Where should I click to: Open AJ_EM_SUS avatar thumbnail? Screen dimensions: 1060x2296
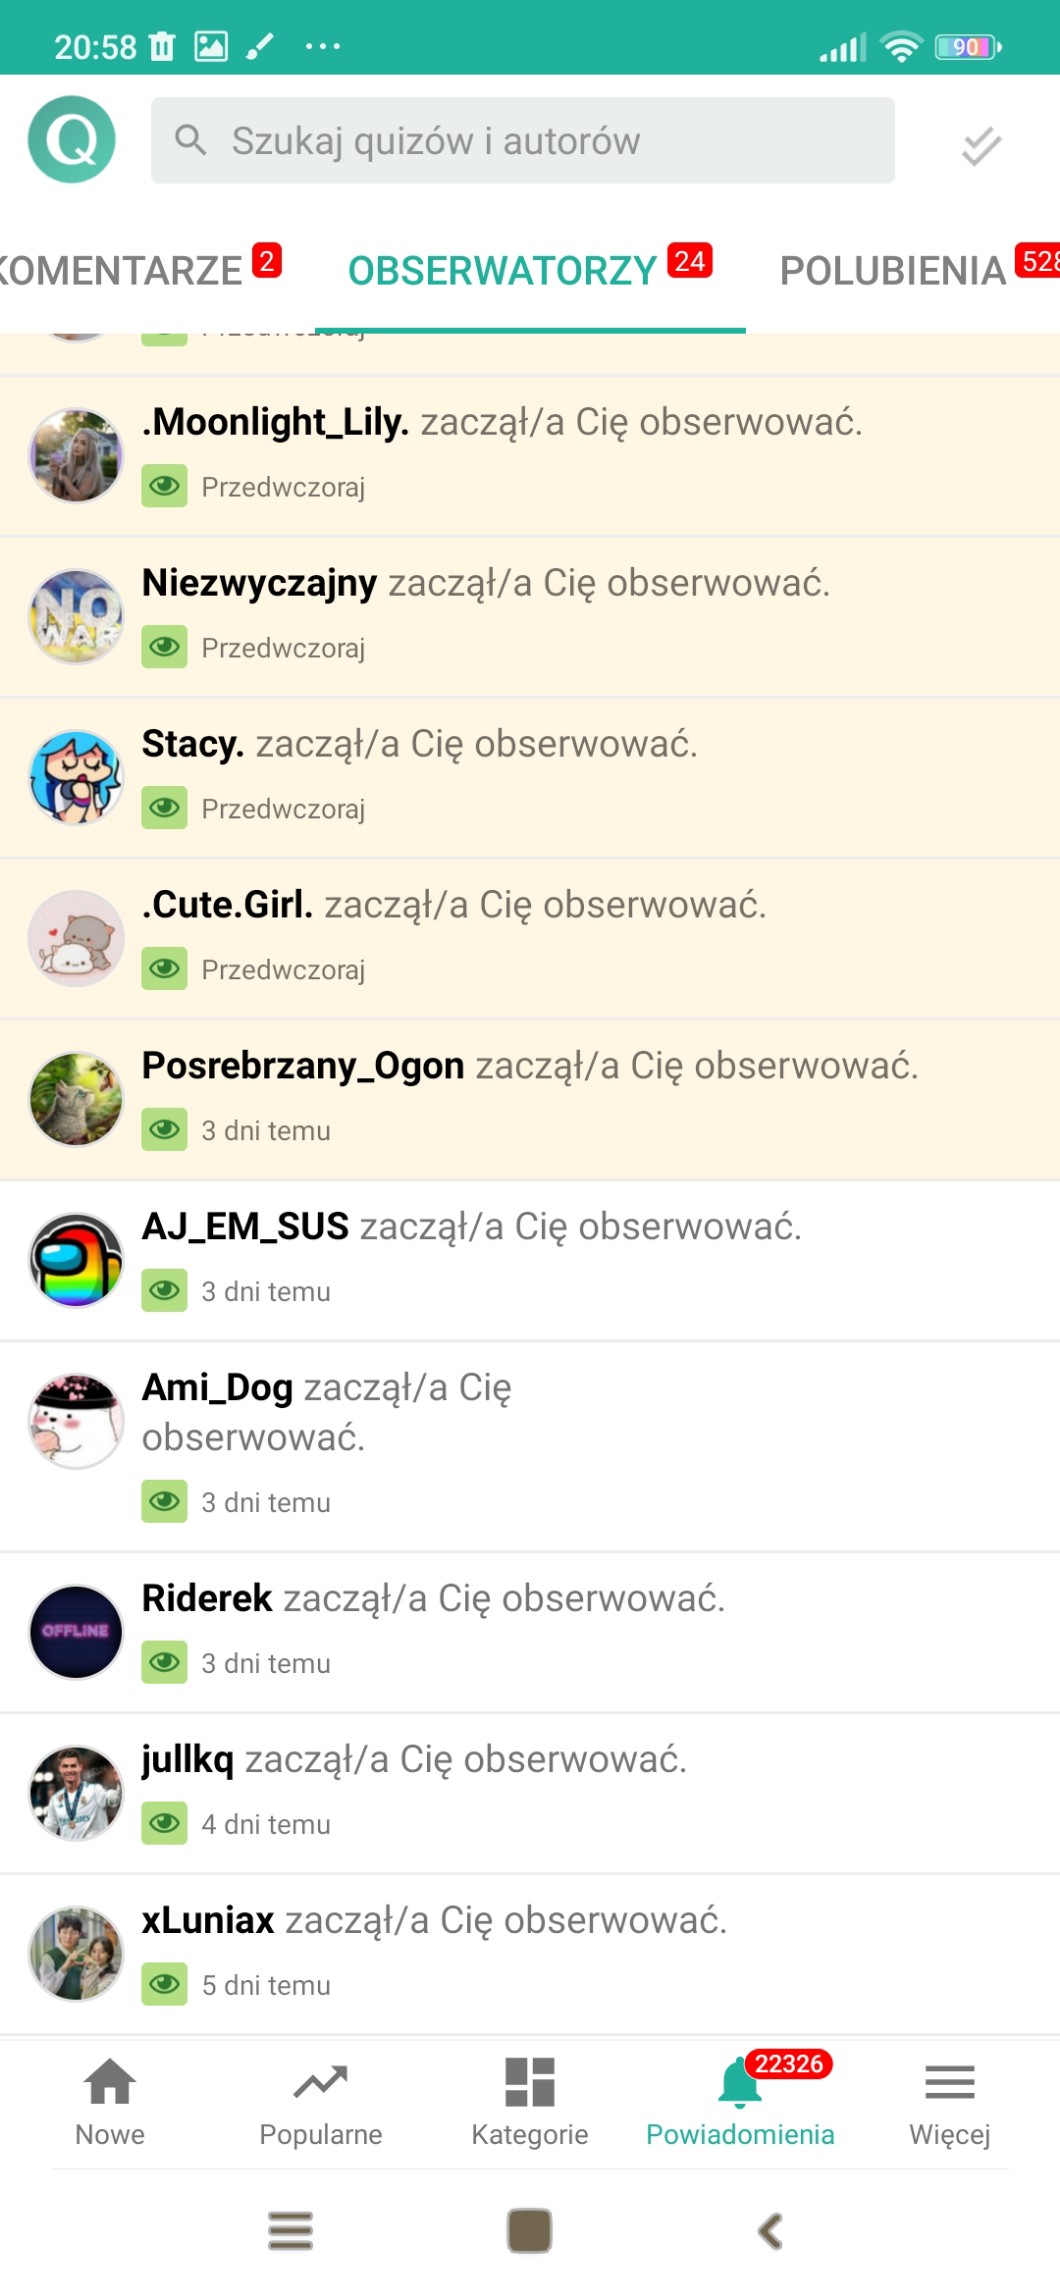[76, 1260]
